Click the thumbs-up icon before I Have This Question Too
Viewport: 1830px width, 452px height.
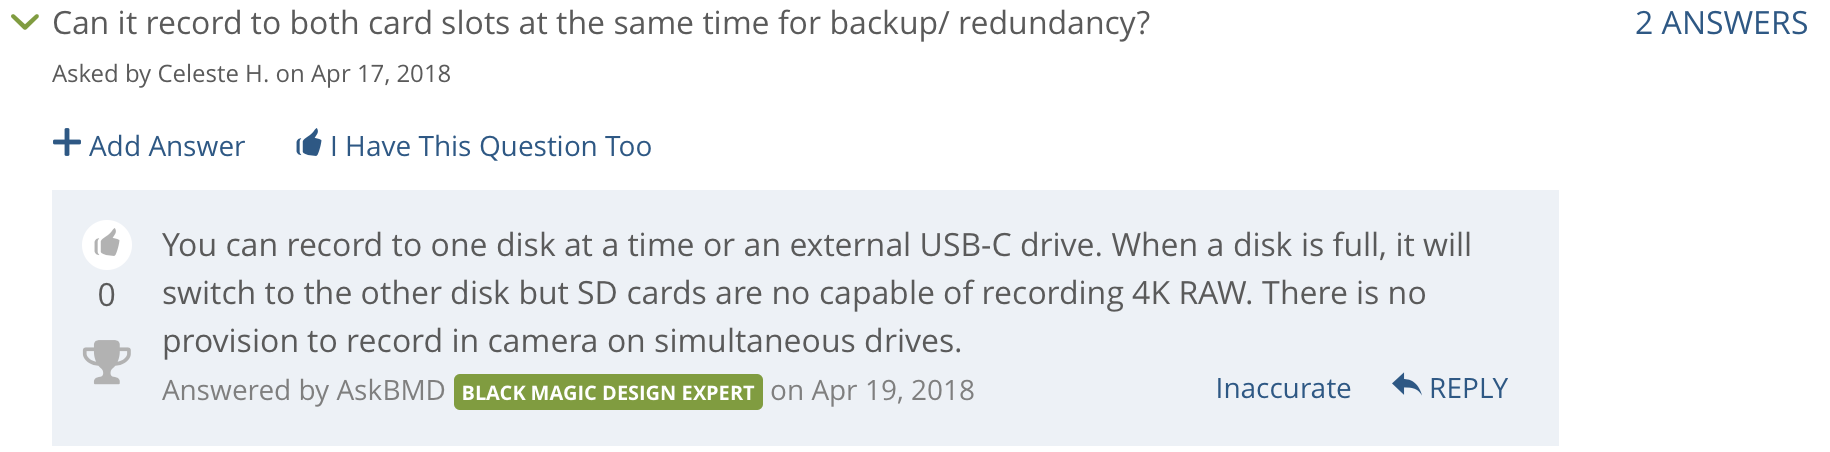309,144
